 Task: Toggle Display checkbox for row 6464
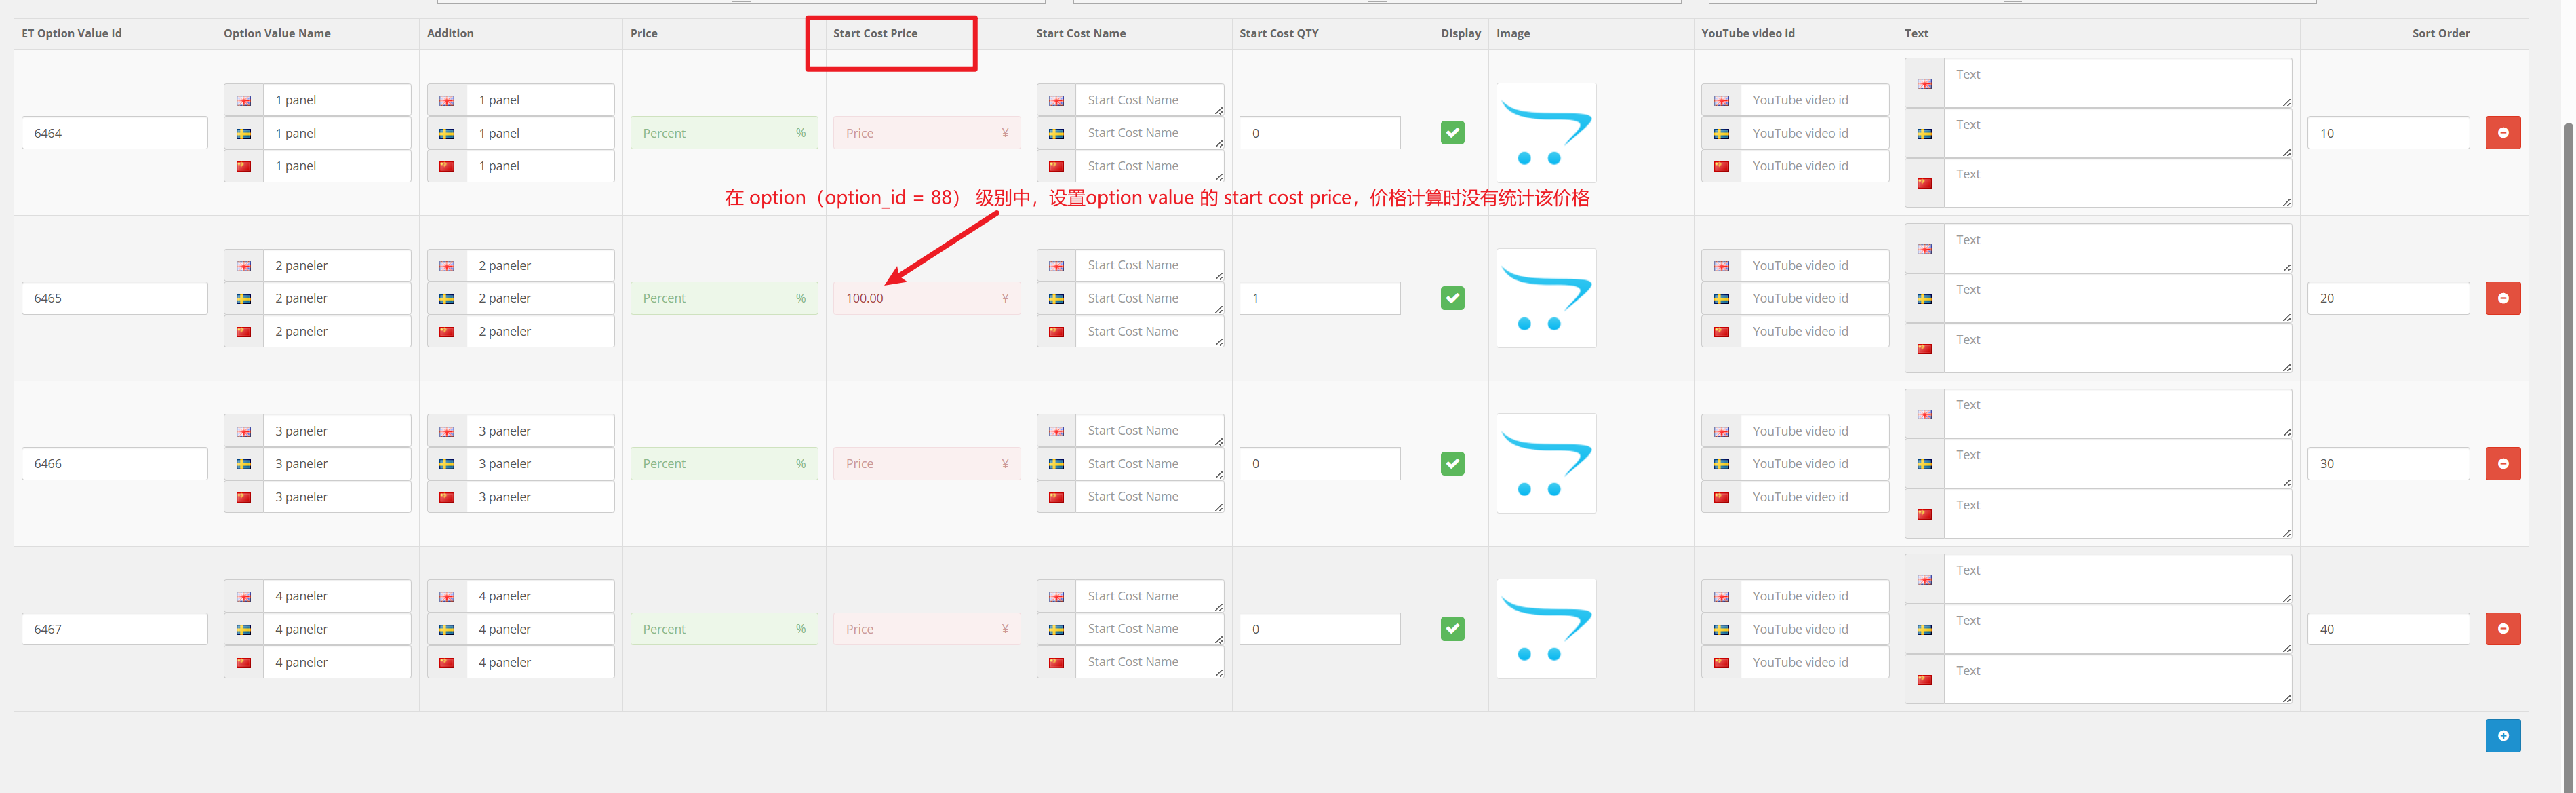pyautogui.click(x=1452, y=133)
